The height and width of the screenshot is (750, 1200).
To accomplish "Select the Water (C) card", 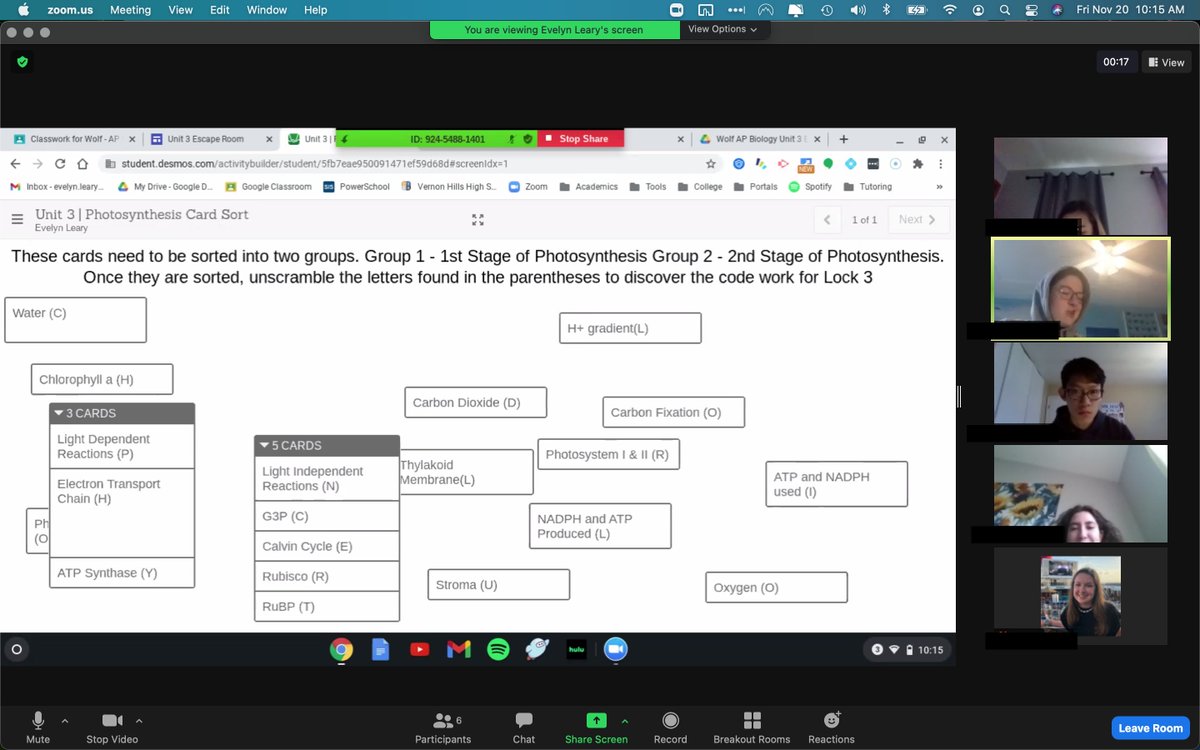I will coord(75,320).
